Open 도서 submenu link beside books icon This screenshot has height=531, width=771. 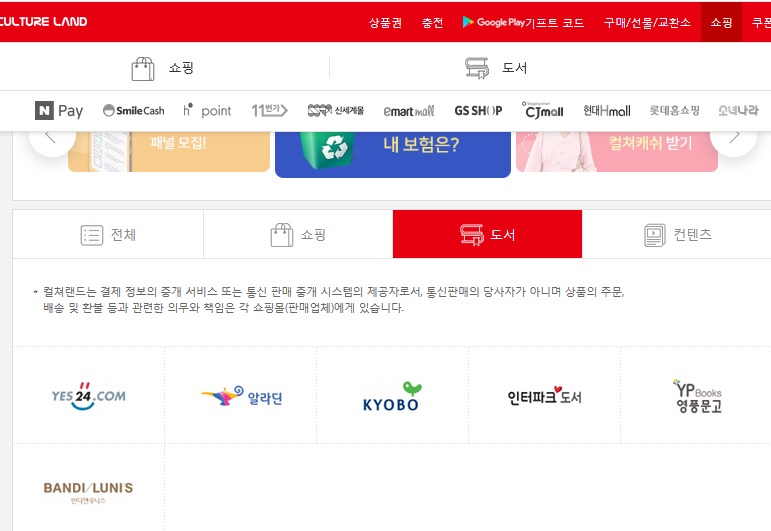[x=514, y=68]
